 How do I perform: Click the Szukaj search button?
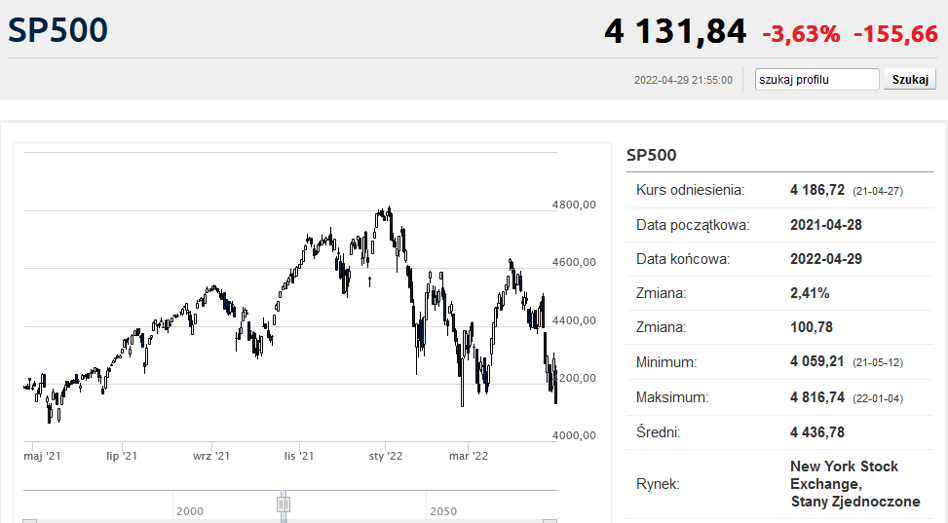(909, 79)
